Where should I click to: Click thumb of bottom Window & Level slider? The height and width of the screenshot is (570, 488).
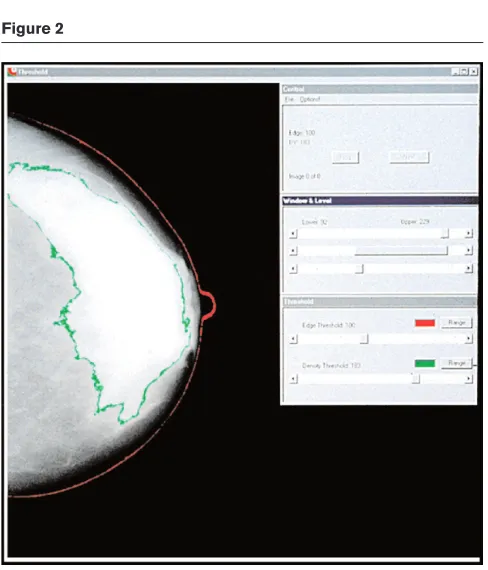coord(359,269)
